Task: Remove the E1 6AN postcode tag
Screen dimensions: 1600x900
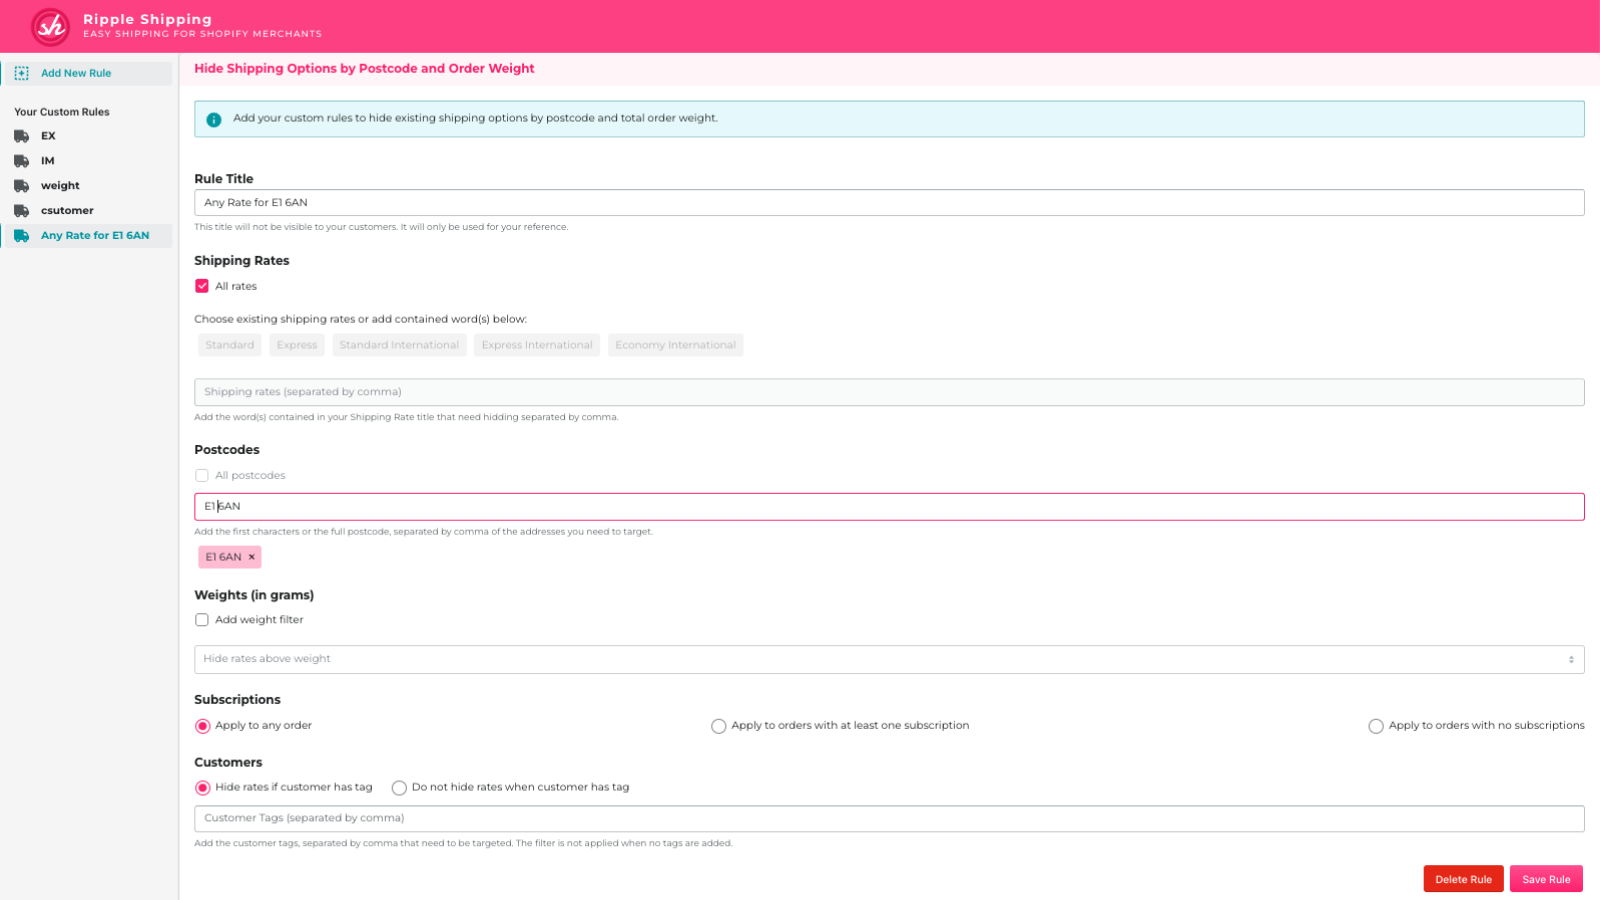Action: [x=252, y=557]
